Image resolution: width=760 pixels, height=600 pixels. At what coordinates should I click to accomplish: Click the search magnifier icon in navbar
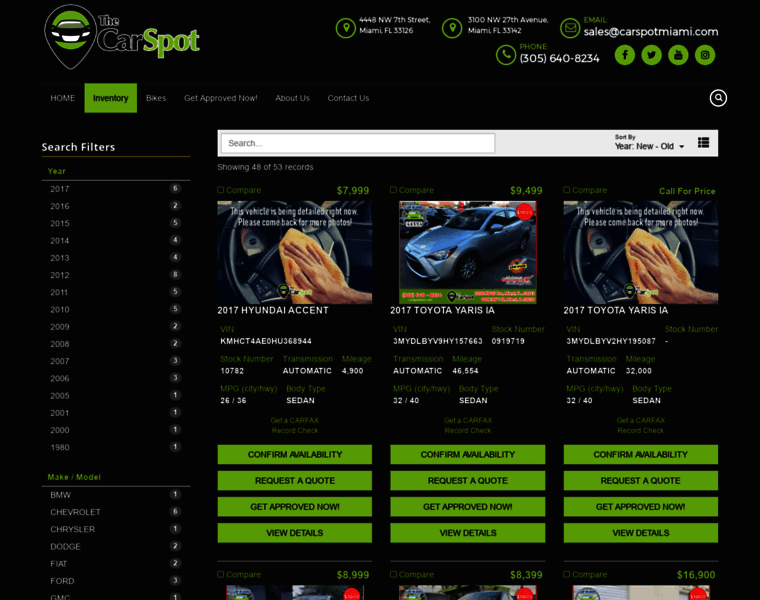click(718, 98)
